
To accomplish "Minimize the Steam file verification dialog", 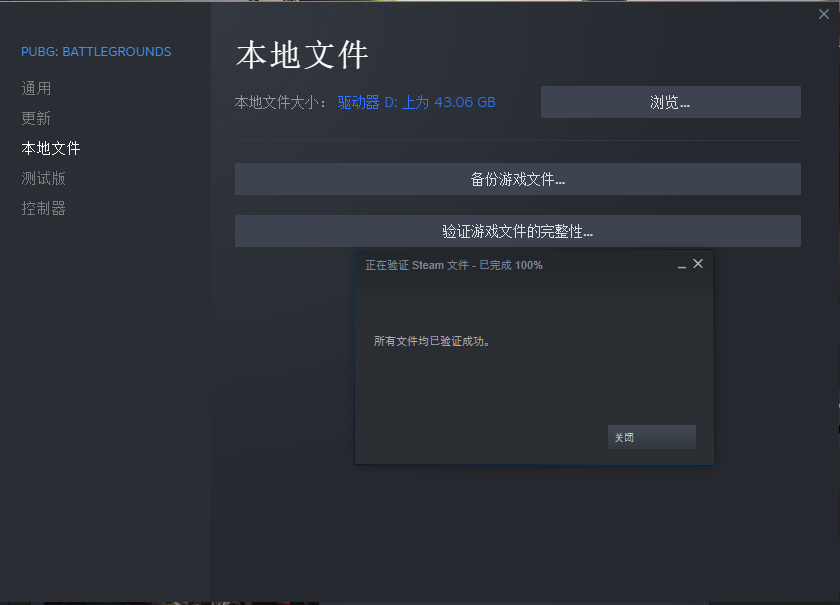I will point(681,265).
